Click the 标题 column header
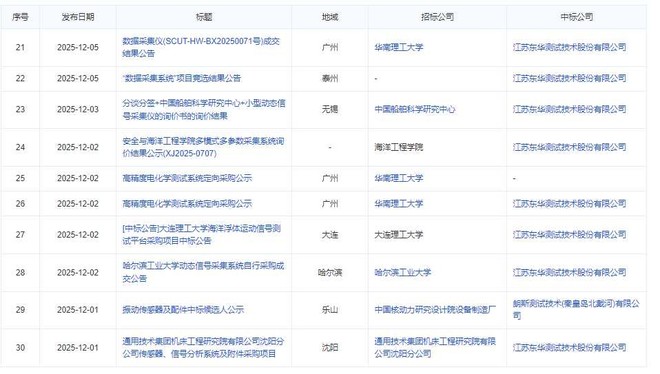 (x=204, y=17)
